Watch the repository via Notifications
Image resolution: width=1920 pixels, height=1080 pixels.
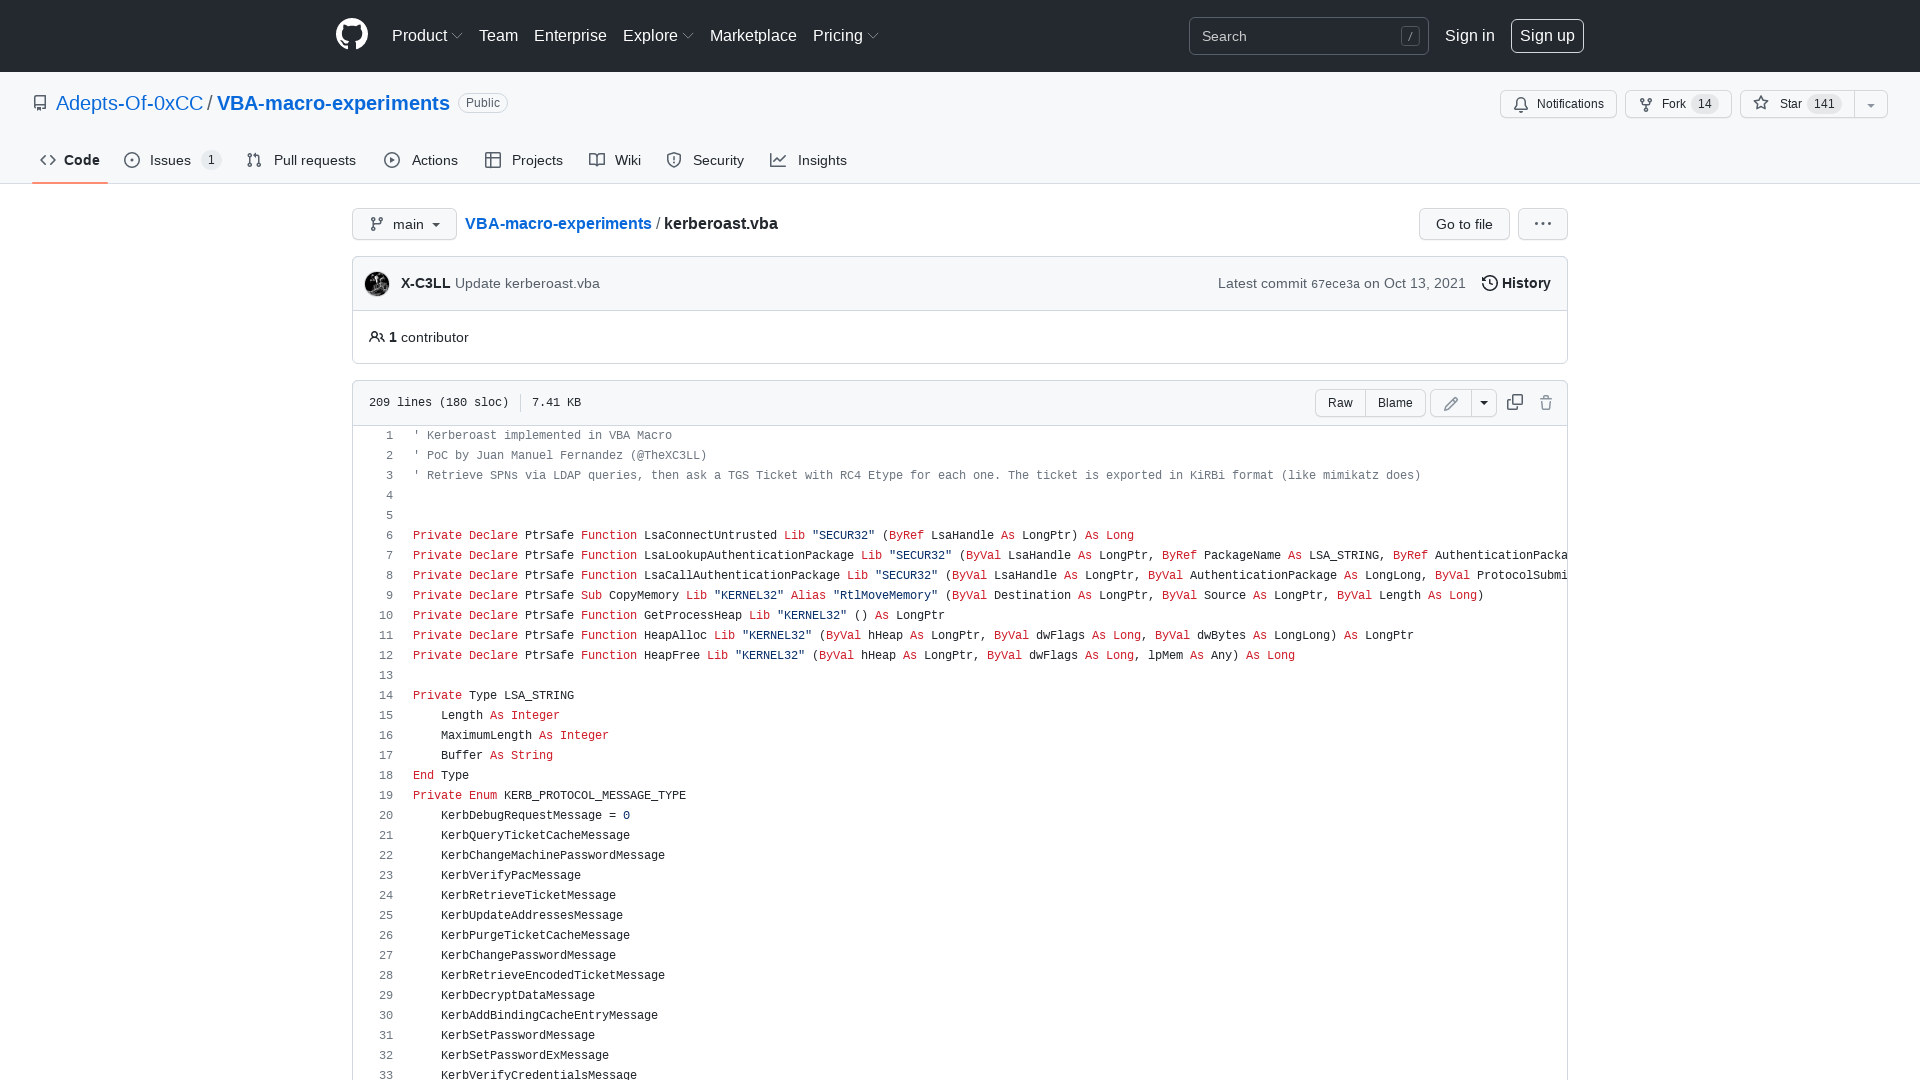click(x=1557, y=104)
